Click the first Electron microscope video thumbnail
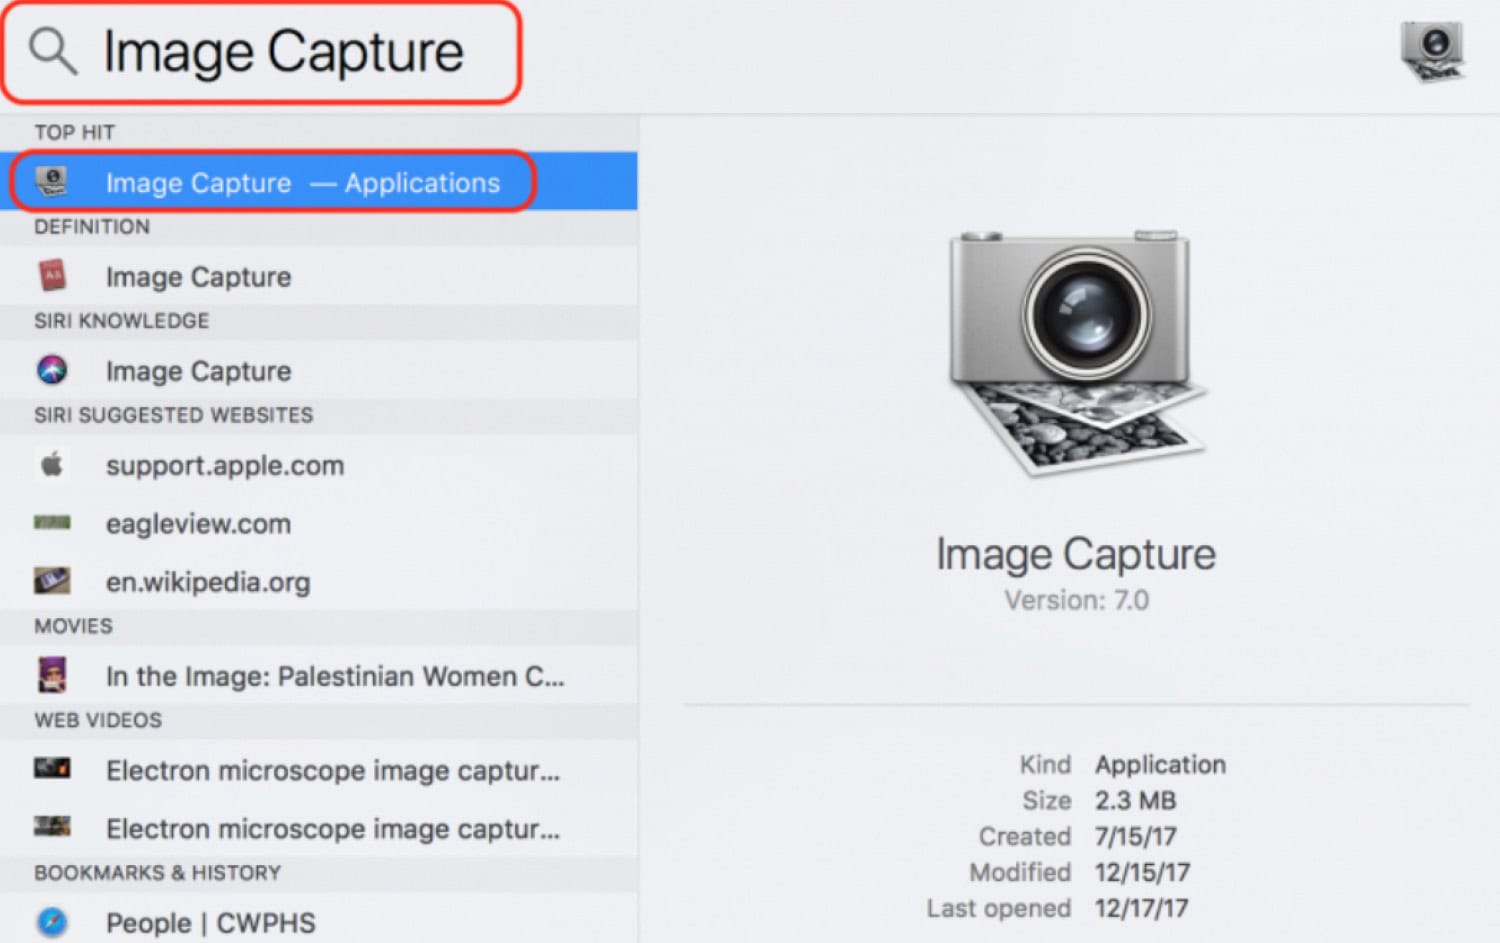 click(52, 768)
